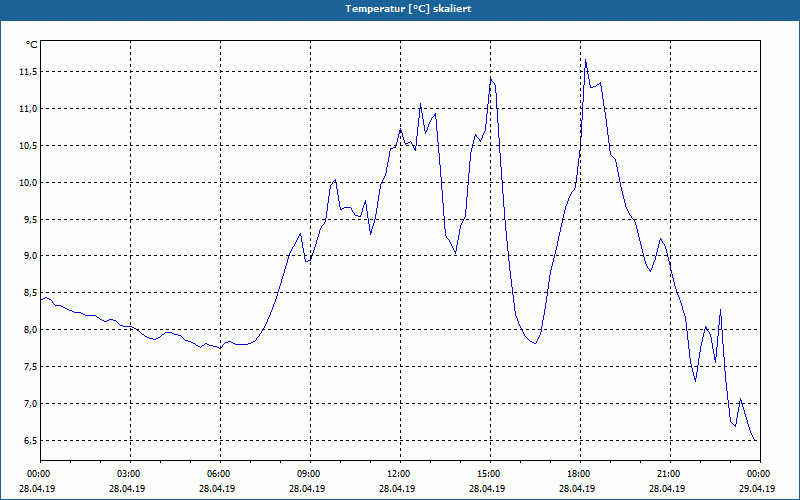Viewport: 800px width, 500px height.
Task: Select the '11,0' y-axis label
Action: point(28,109)
